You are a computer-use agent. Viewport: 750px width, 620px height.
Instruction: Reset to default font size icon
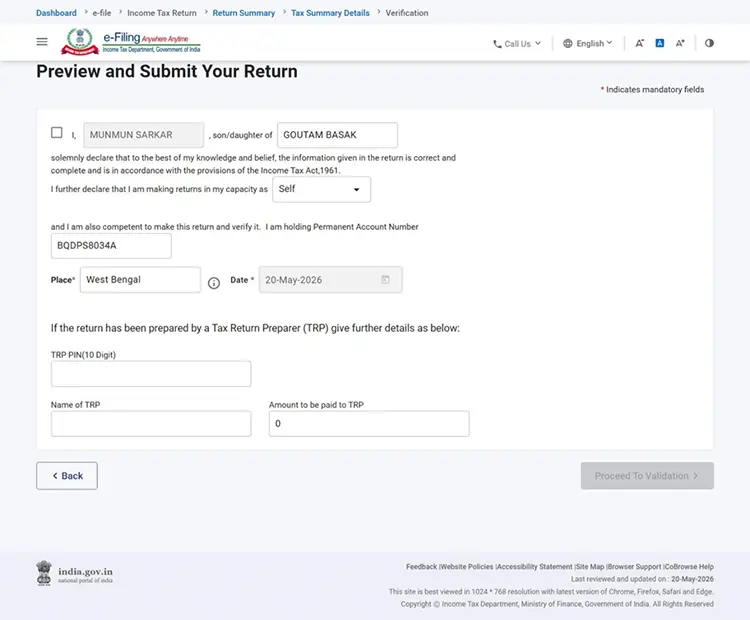[660, 43]
